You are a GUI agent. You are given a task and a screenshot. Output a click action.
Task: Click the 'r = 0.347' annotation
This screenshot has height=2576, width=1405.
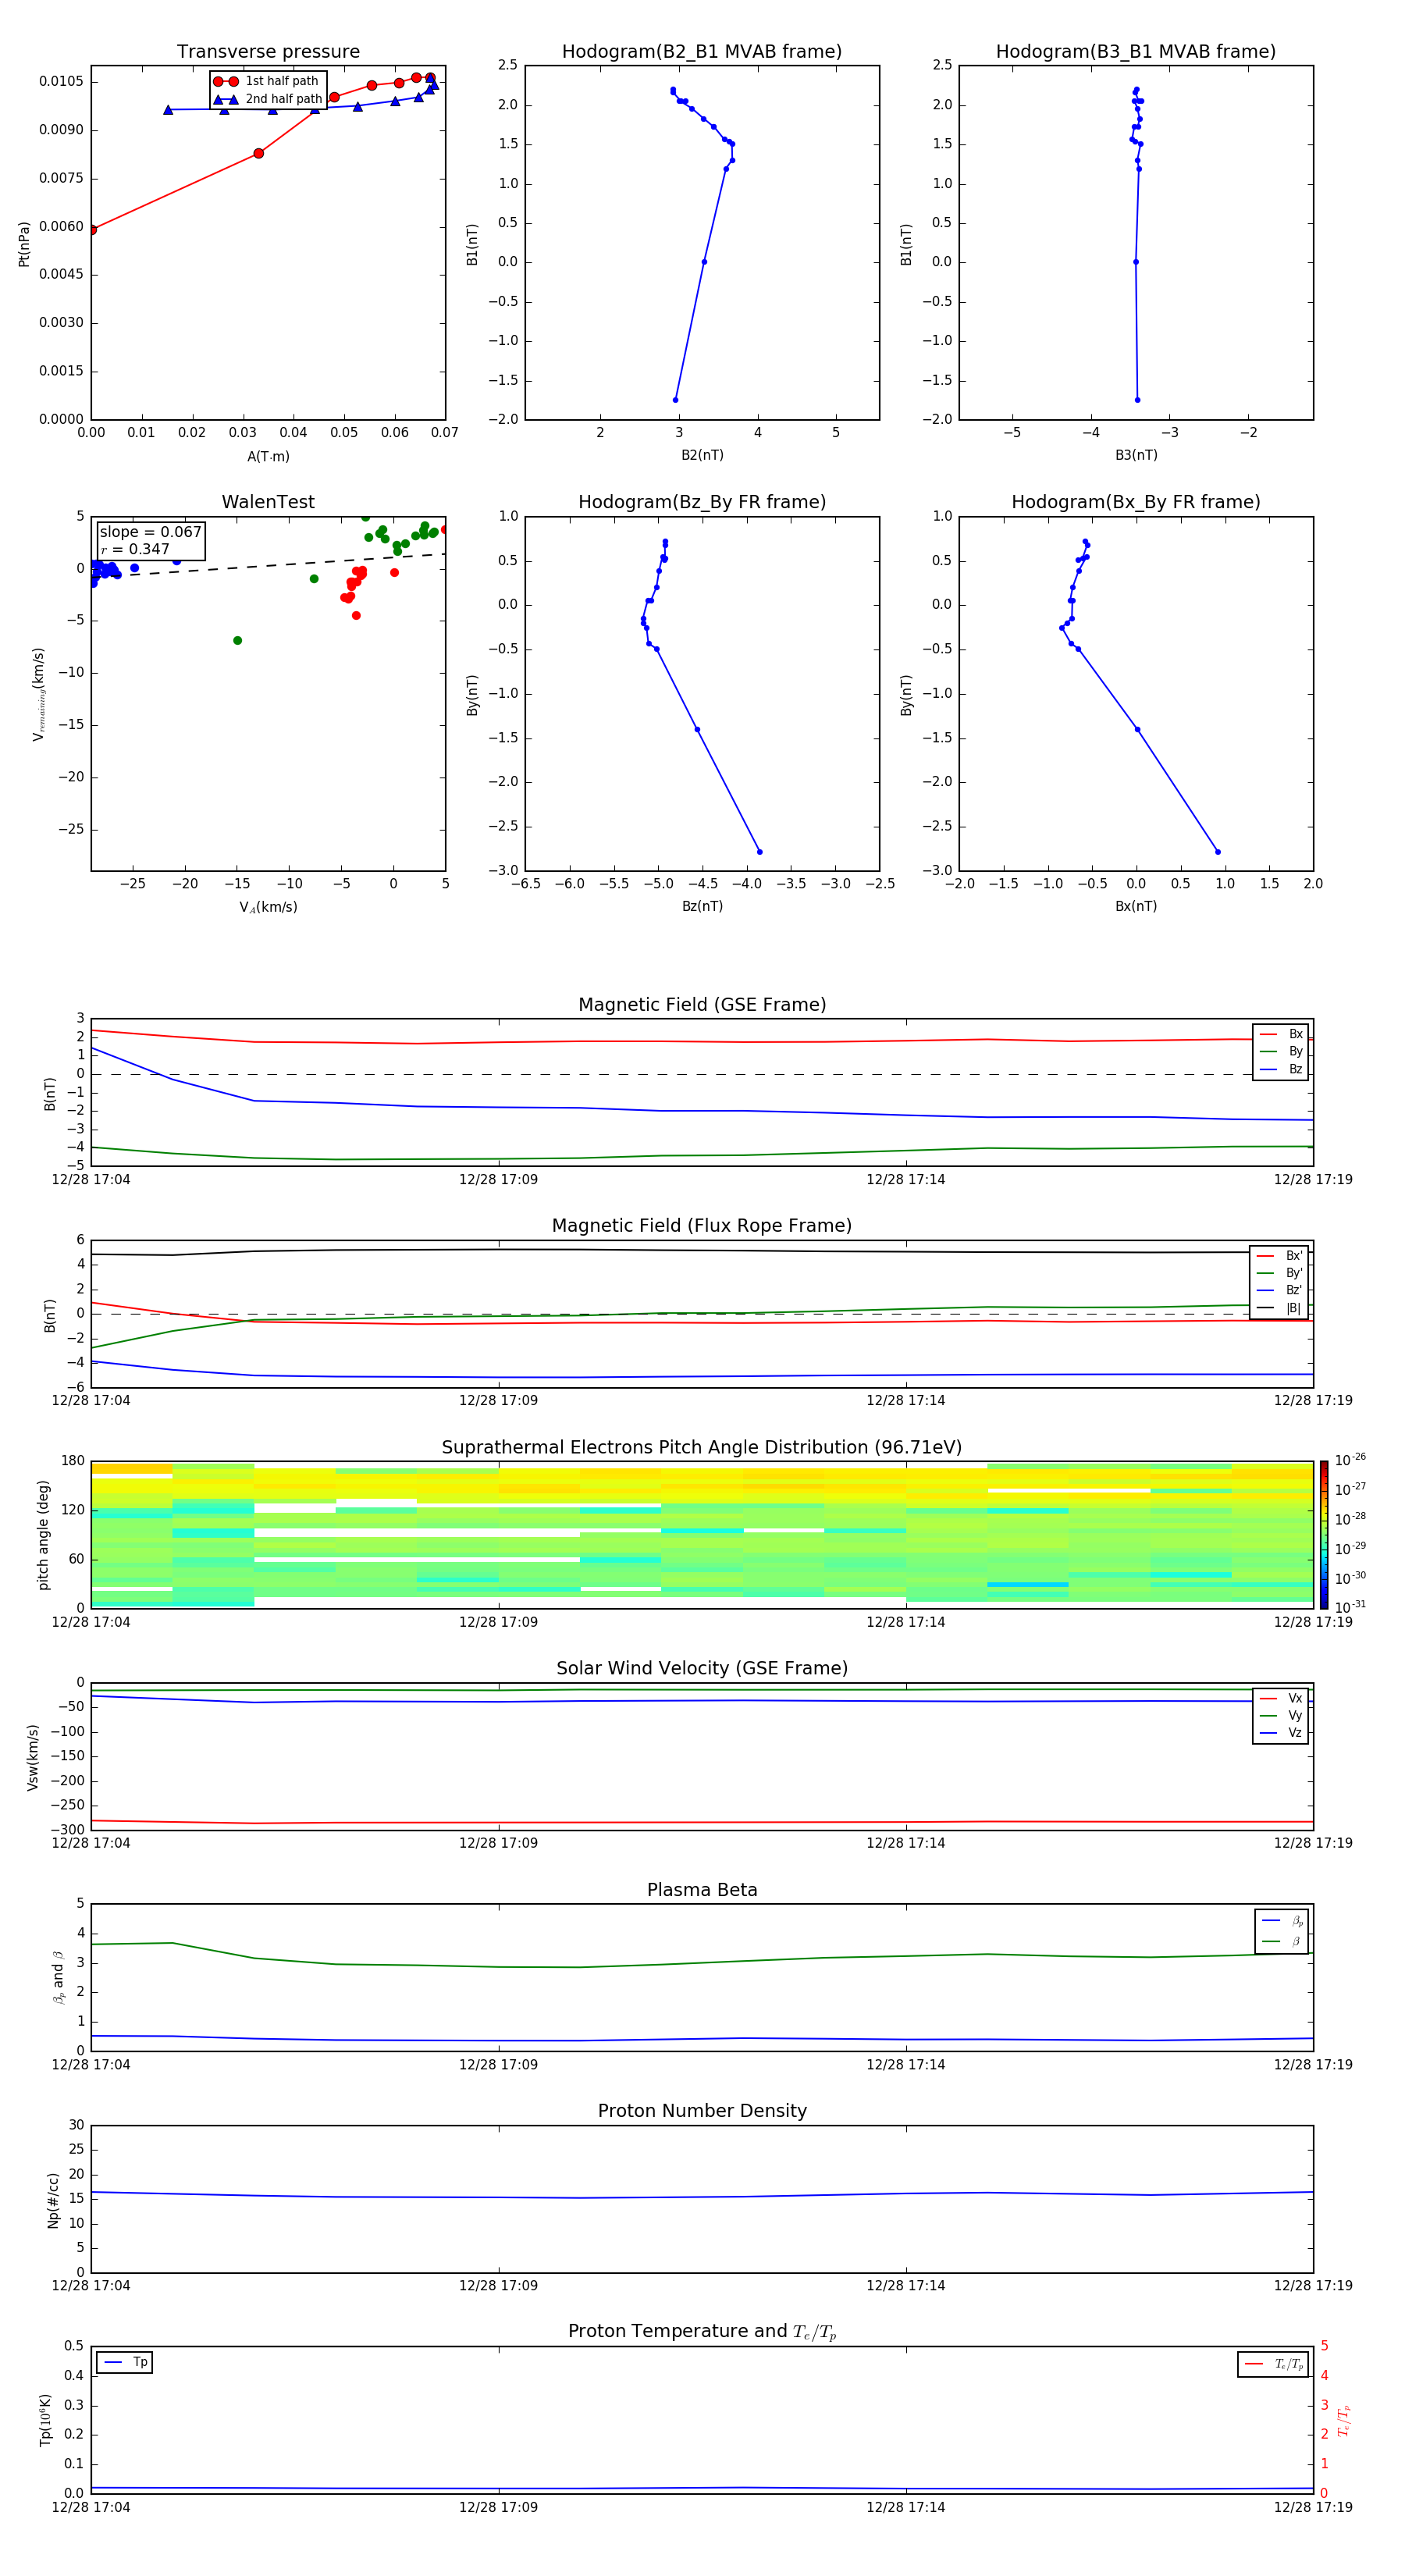click(x=135, y=549)
